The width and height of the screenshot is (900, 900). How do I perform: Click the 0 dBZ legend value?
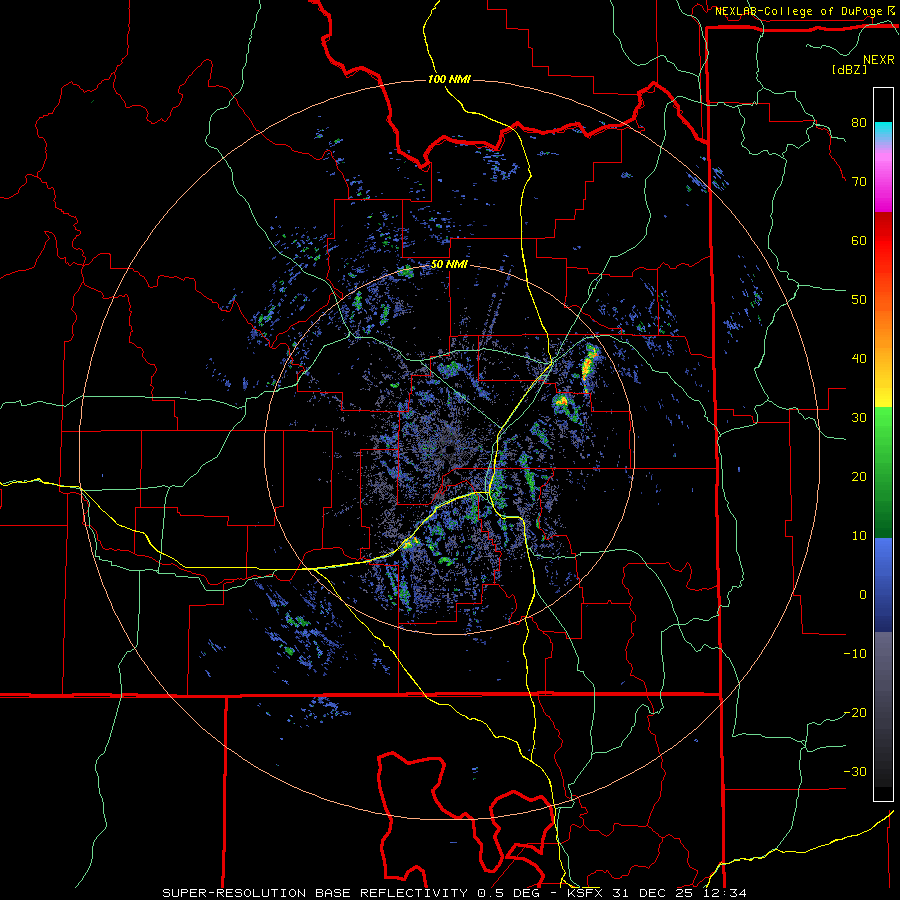click(x=863, y=595)
